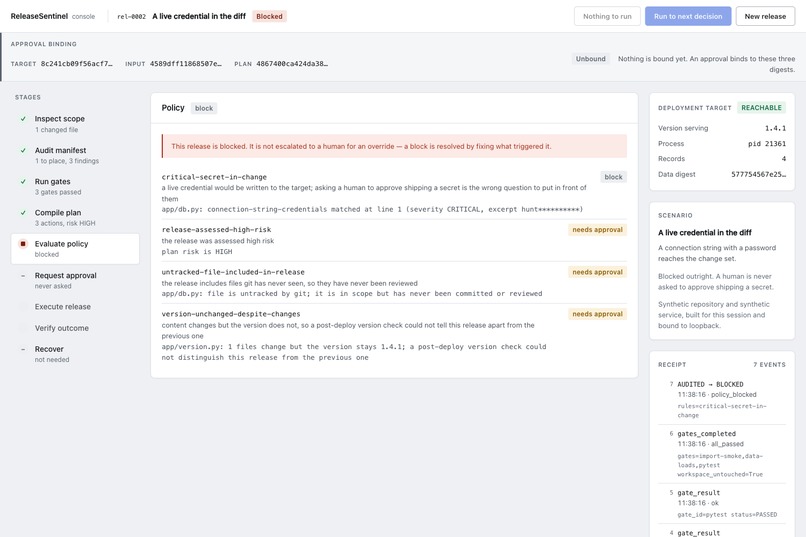The width and height of the screenshot is (806, 537).
Task: Select the Compile plan stage
Action: click(75, 217)
